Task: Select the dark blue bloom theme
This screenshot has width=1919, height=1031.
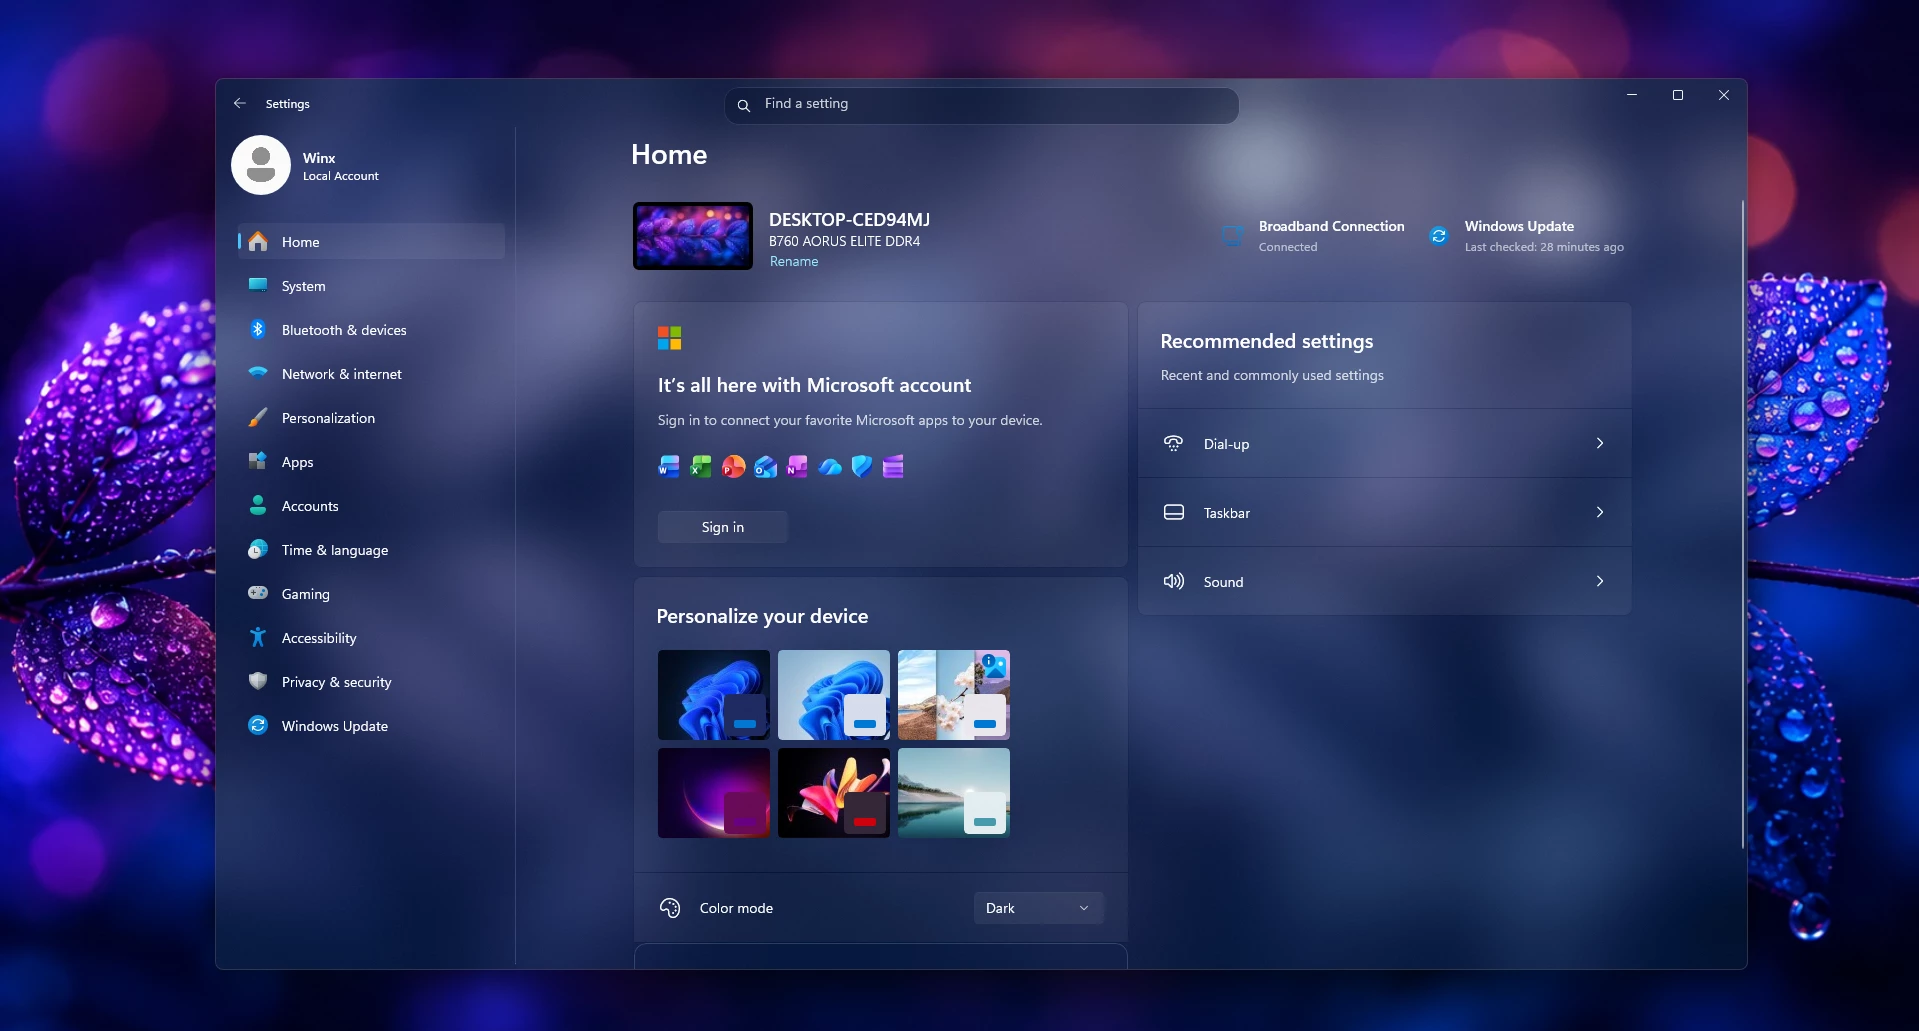Action: 714,695
